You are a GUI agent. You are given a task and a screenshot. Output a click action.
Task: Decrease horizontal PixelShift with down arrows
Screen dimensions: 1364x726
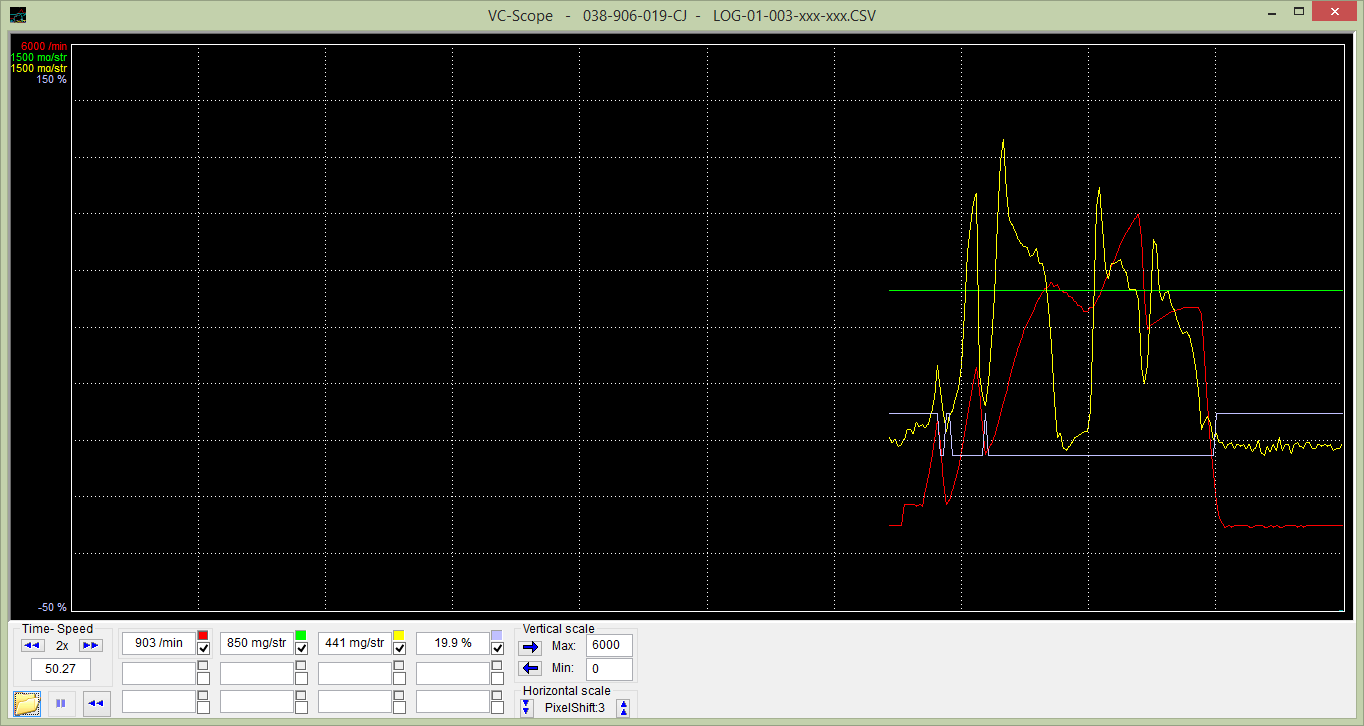527,708
